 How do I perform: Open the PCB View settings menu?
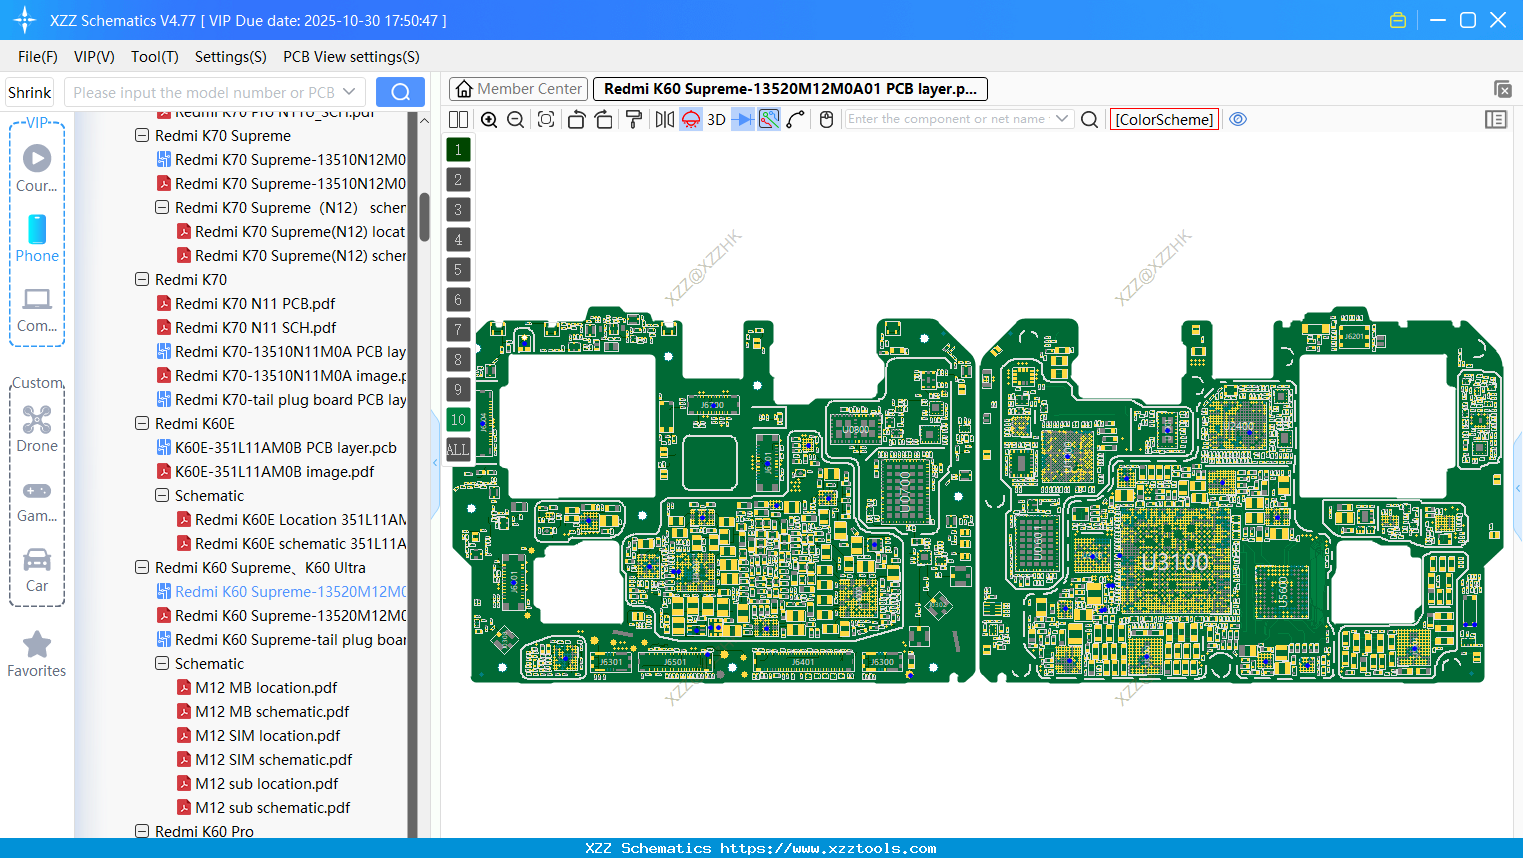tap(350, 57)
